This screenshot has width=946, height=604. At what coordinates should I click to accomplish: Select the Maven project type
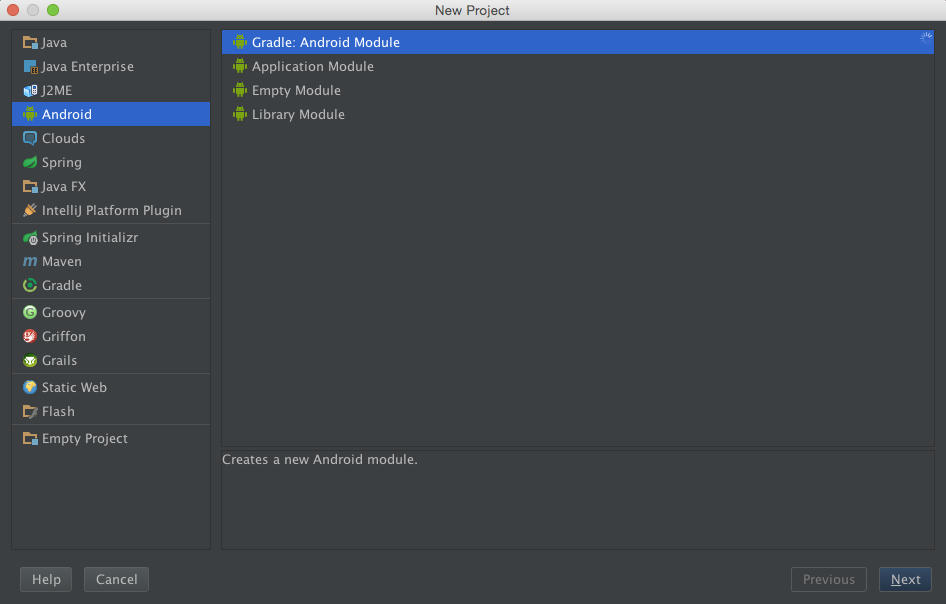(111, 261)
